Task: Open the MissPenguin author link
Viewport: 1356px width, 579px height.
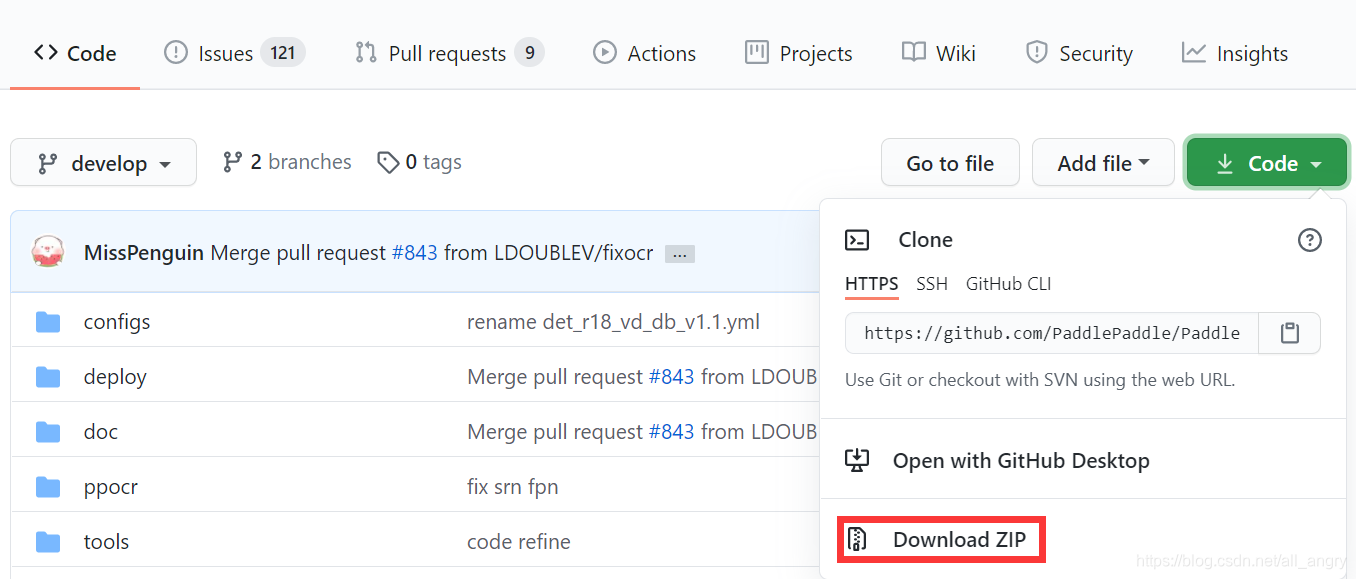Action: 144,253
